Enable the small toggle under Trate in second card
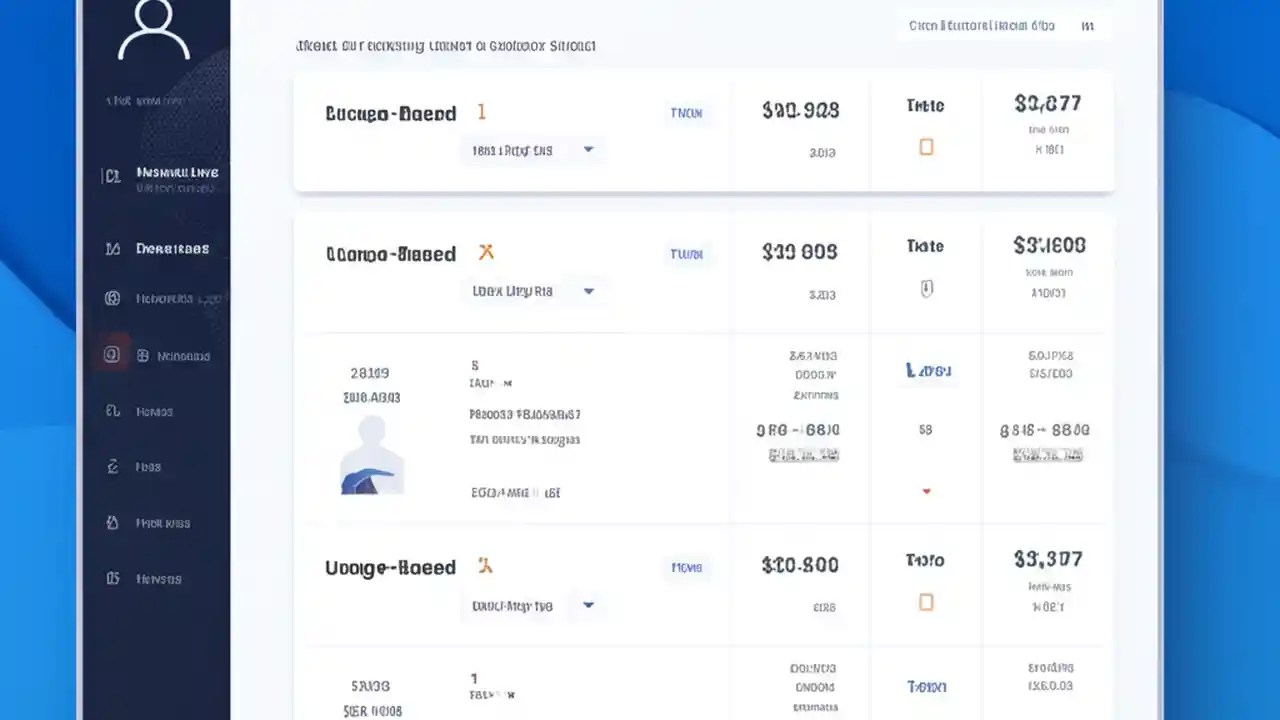The height and width of the screenshot is (720, 1280). tap(926, 289)
